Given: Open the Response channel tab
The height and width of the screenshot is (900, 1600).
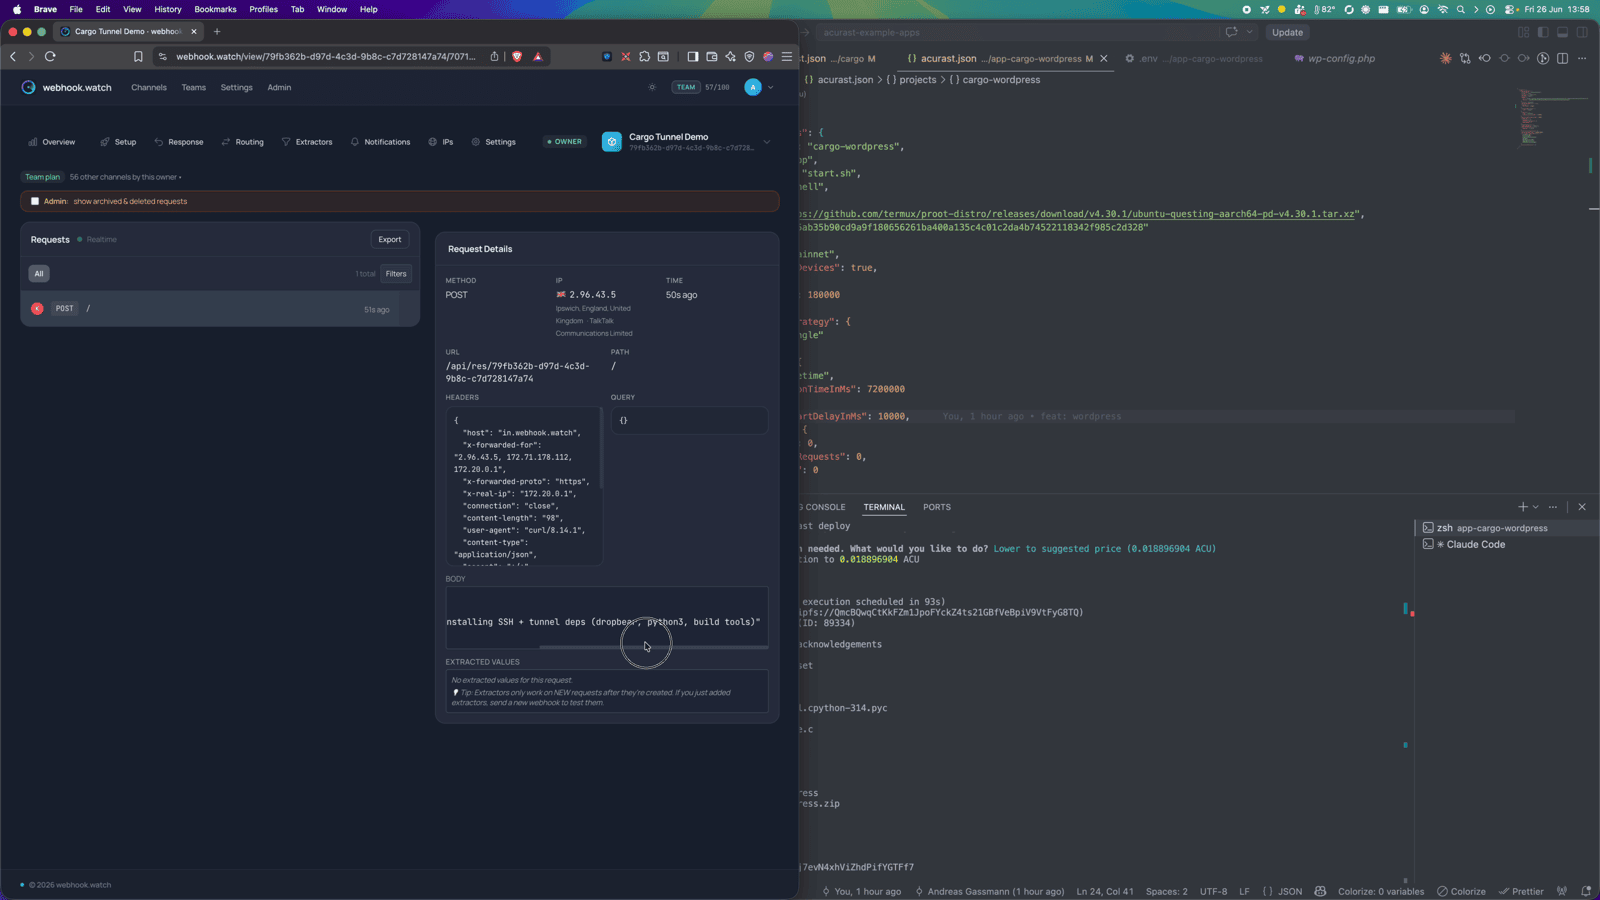Looking at the screenshot, I should click(179, 142).
